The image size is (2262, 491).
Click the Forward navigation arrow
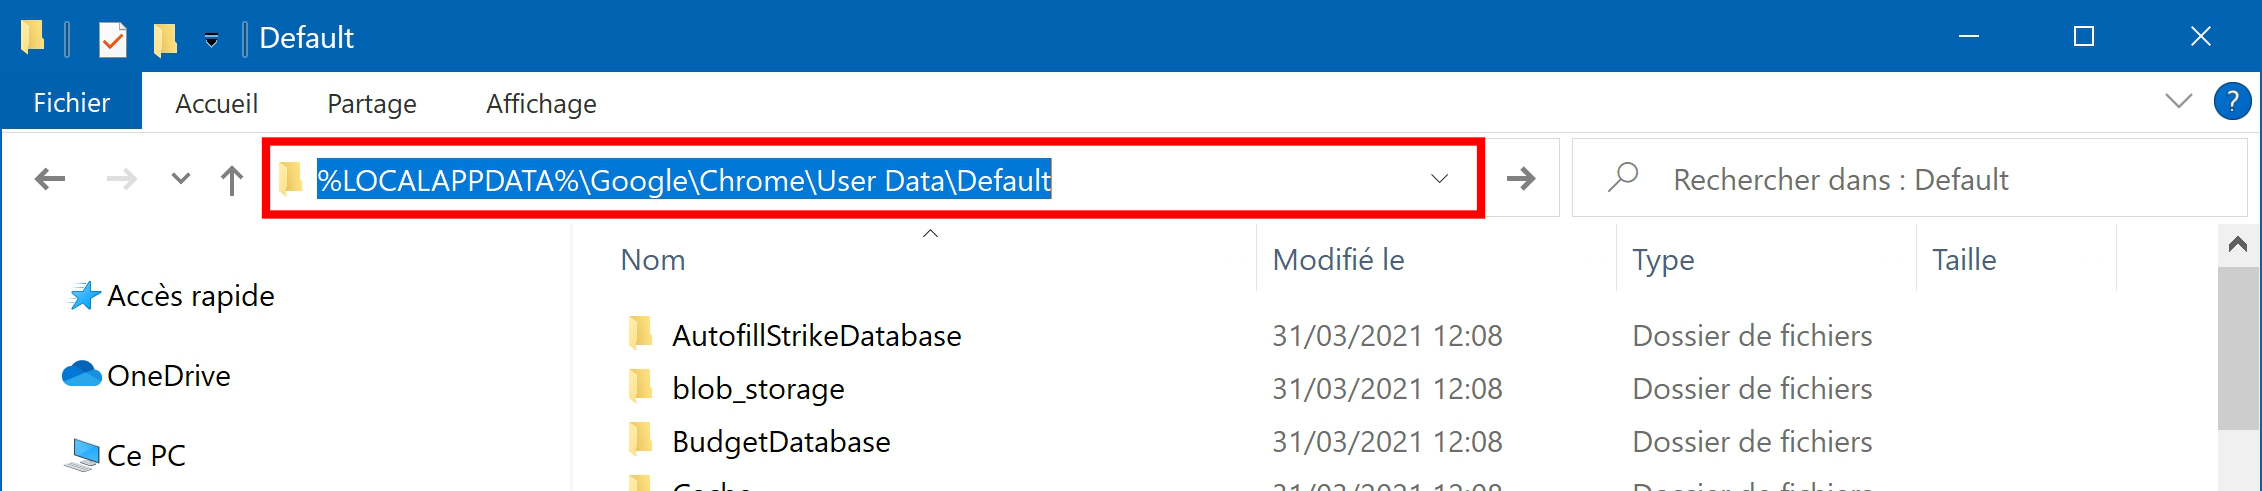coord(122,179)
